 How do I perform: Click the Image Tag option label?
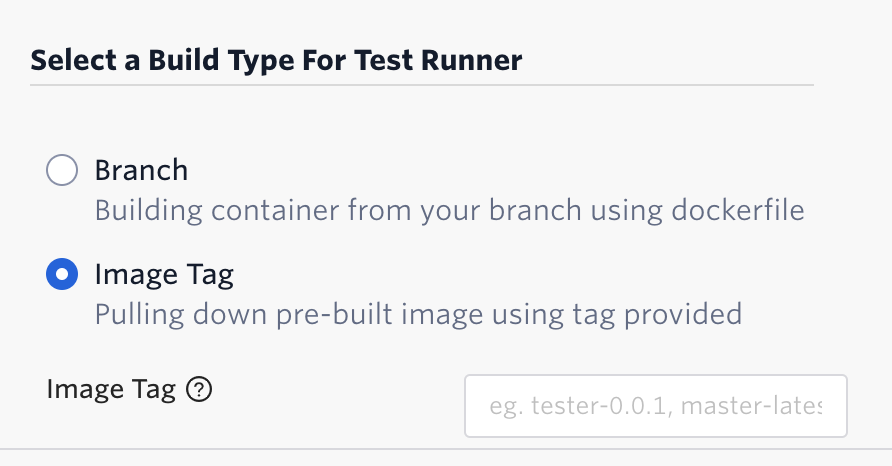tap(164, 275)
